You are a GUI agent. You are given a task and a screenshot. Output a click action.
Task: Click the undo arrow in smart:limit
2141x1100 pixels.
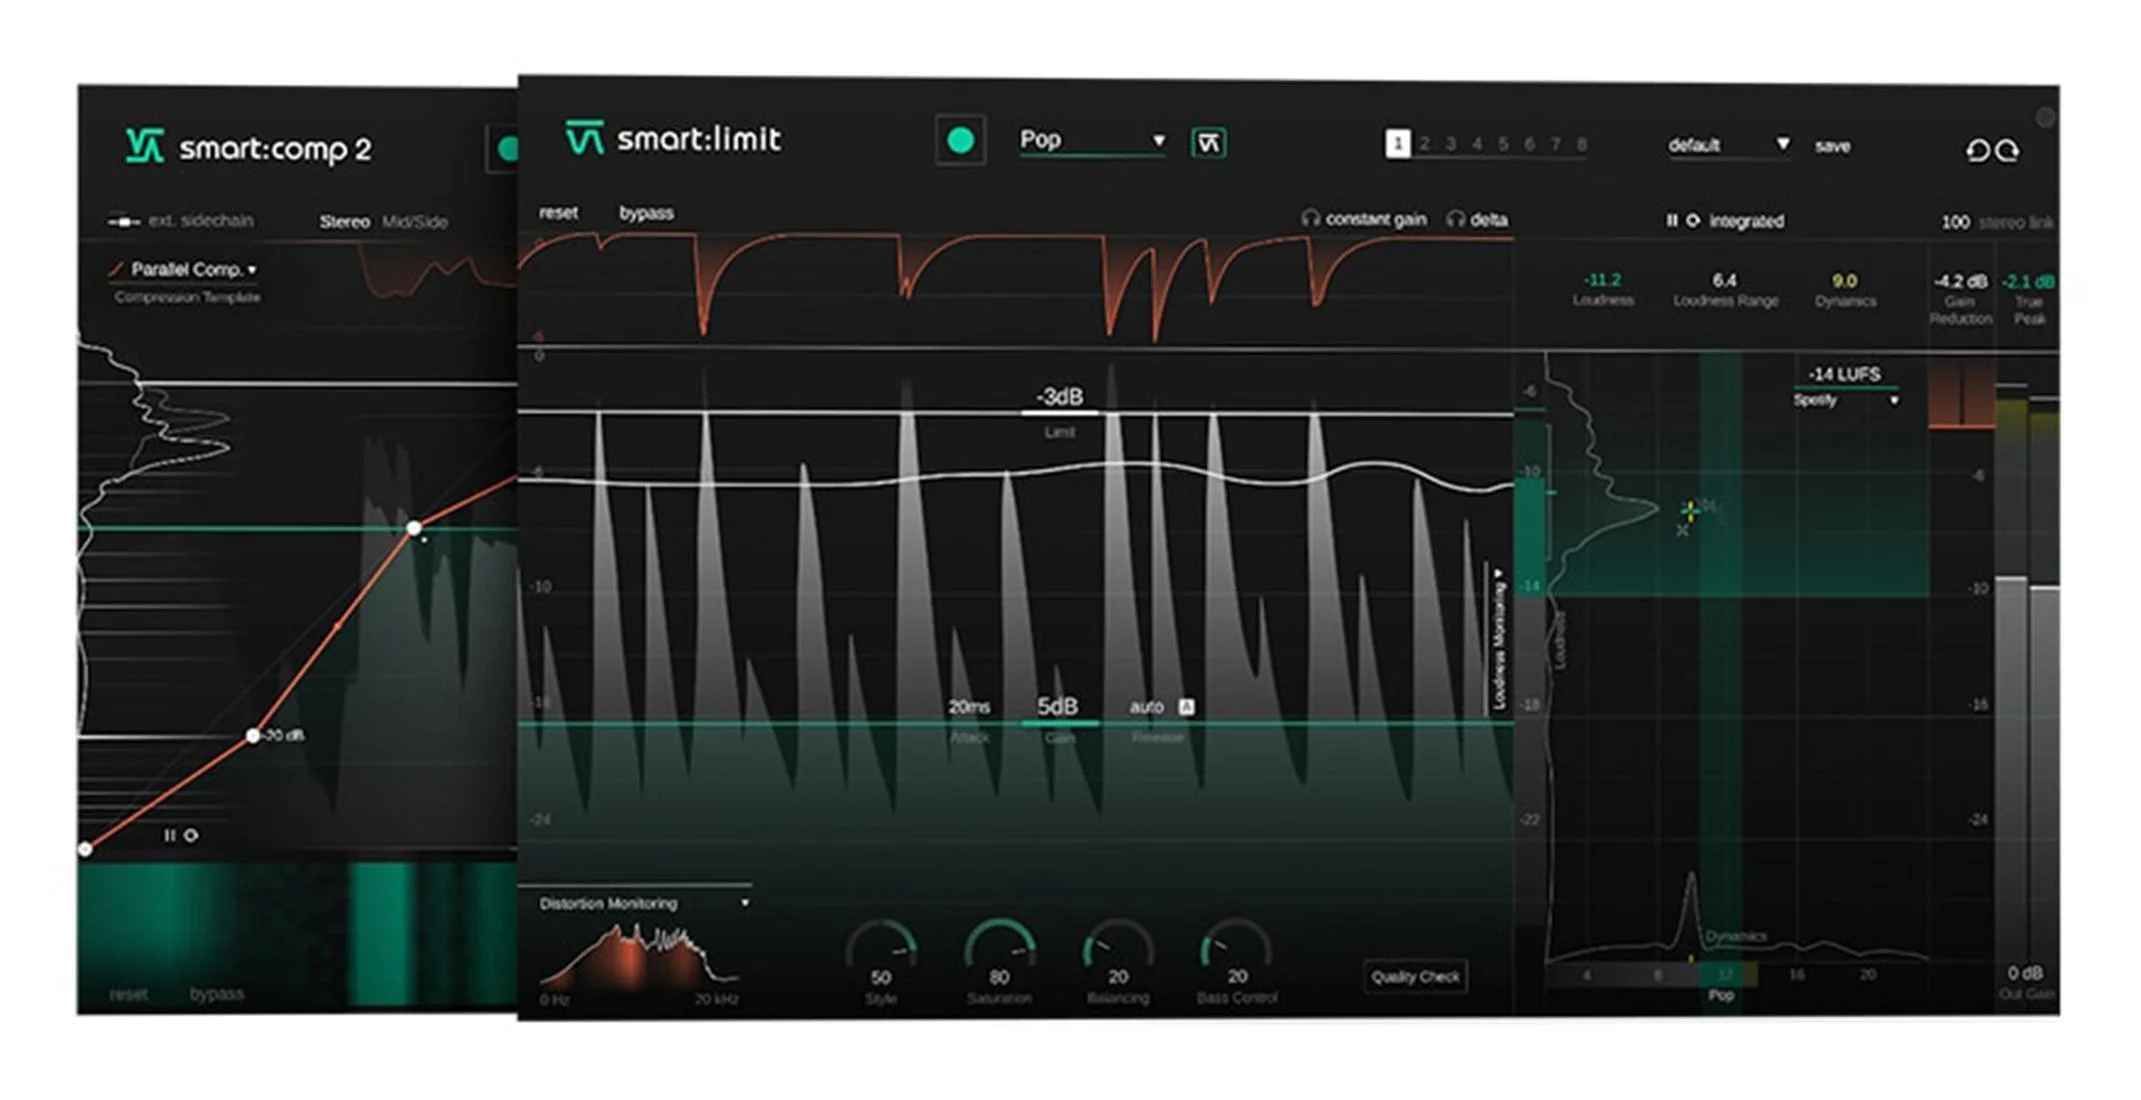pos(1977,150)
